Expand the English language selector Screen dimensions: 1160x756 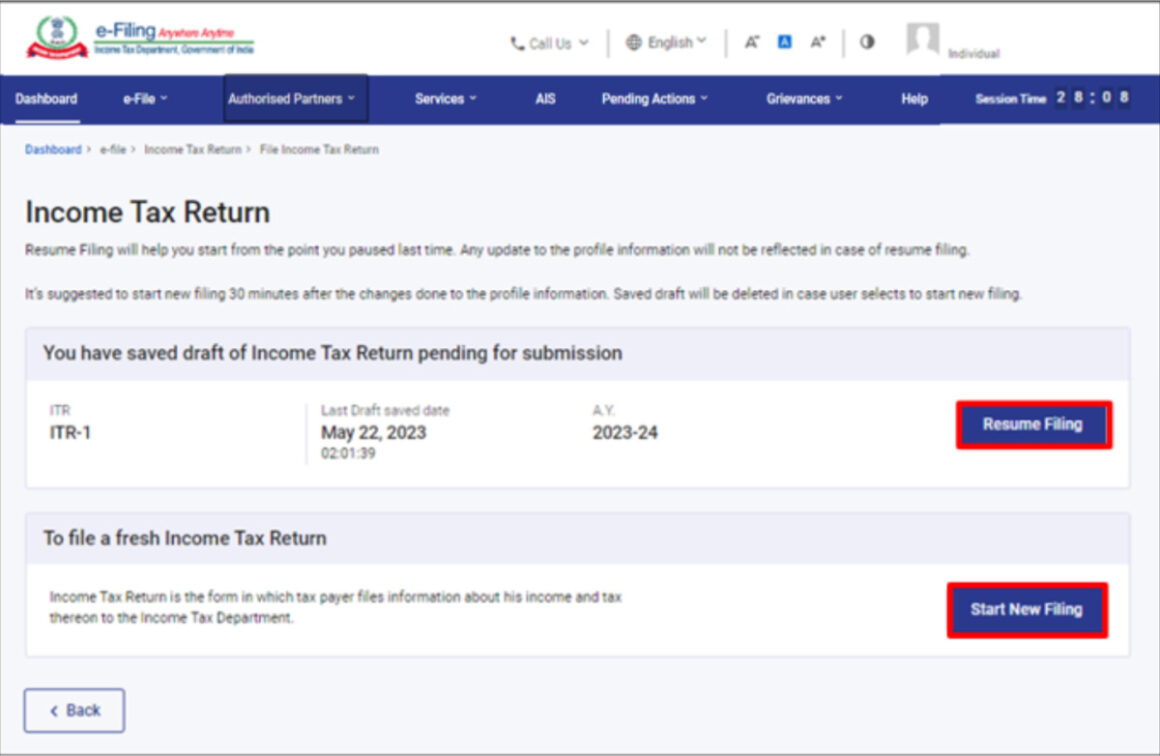(671, 41)
